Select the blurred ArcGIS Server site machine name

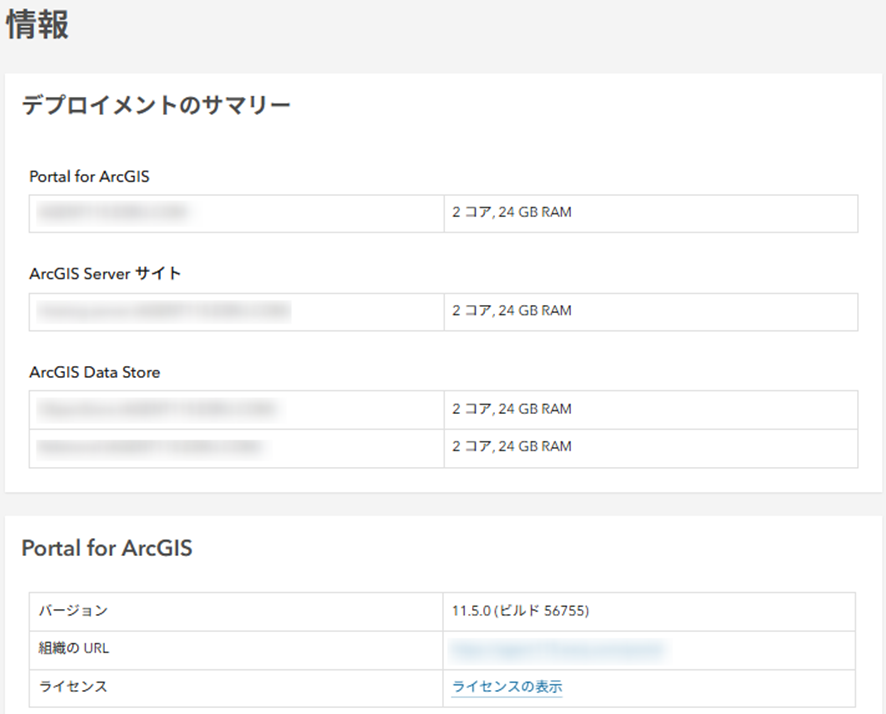[163, 312]
